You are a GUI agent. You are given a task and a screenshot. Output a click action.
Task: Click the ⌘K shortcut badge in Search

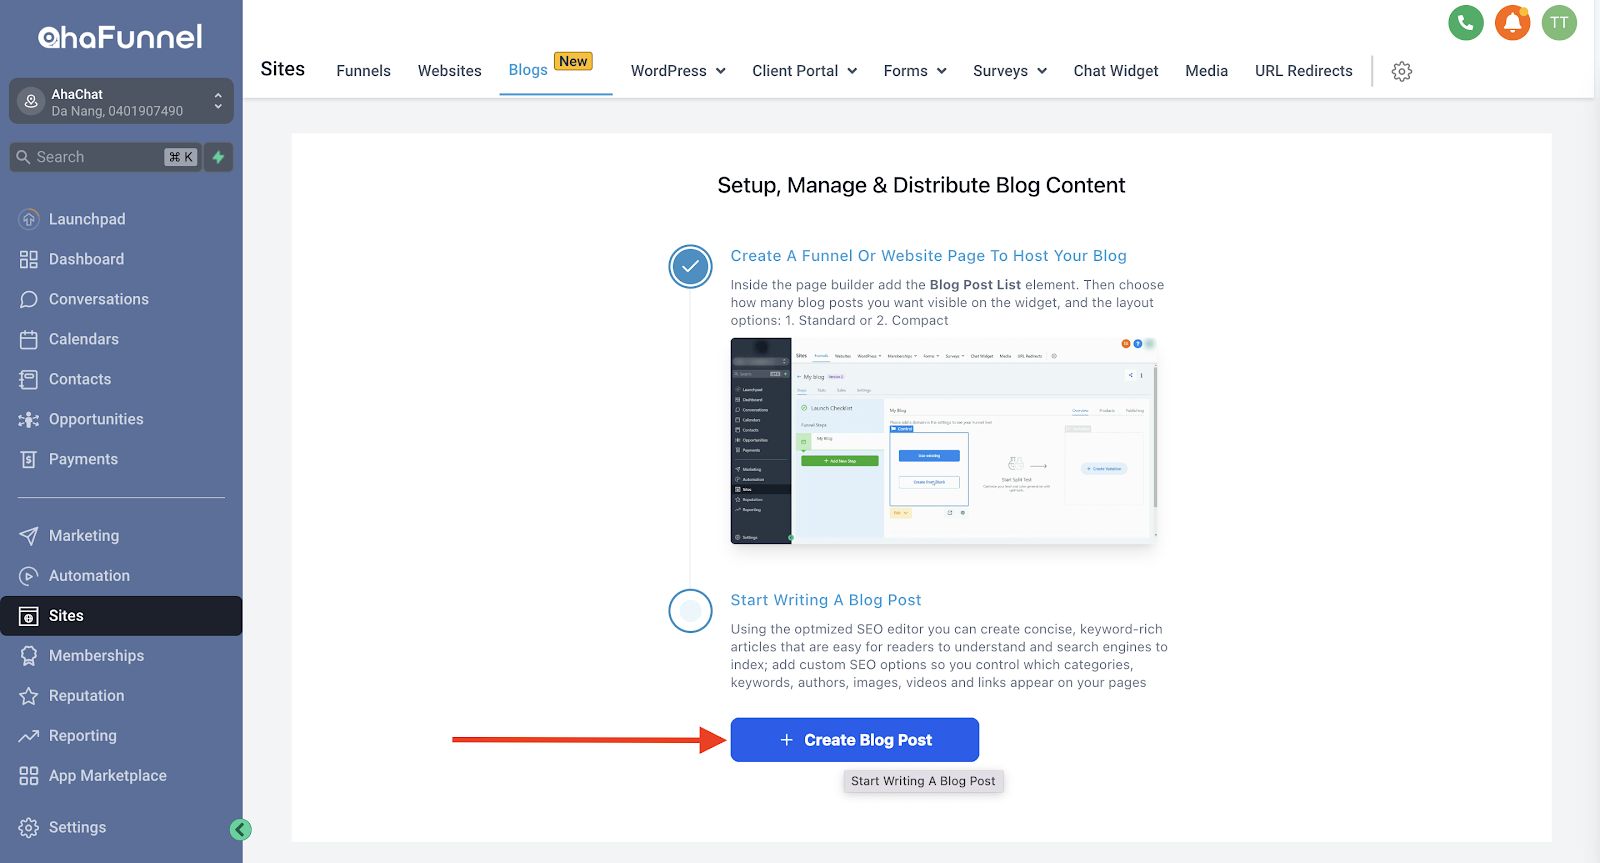[x=181, y=157]
